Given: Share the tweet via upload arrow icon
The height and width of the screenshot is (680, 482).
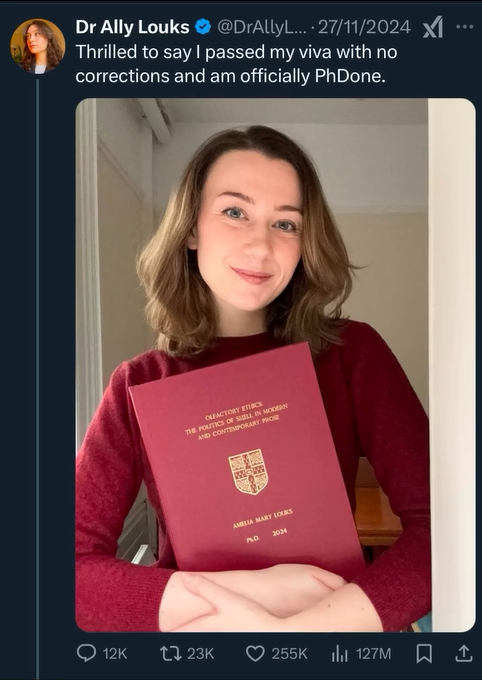Looking at the screenshot, I should coord(463,653).
